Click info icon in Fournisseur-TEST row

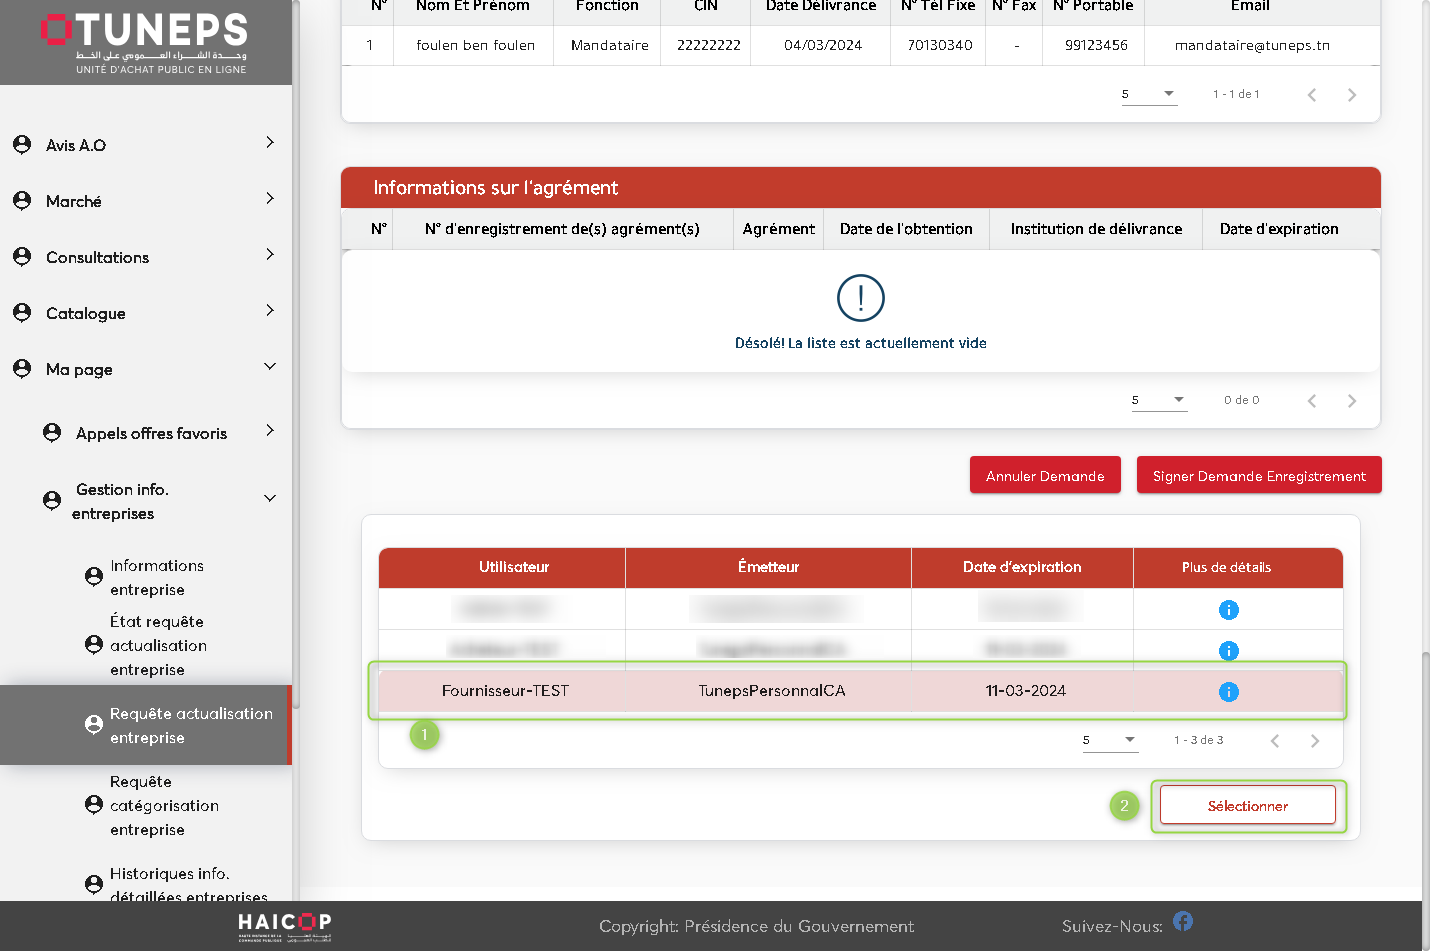coord(1228,692)
